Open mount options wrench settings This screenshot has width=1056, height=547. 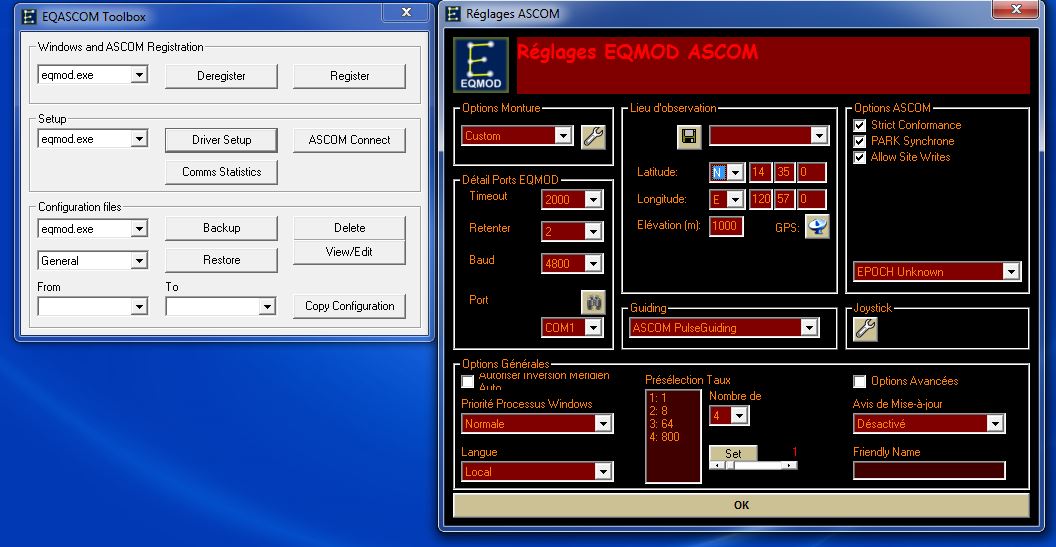pos(593,137)
